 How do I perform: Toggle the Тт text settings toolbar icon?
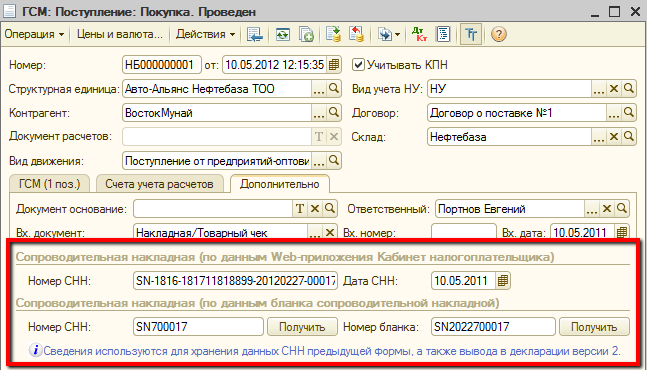click(471, 34)
